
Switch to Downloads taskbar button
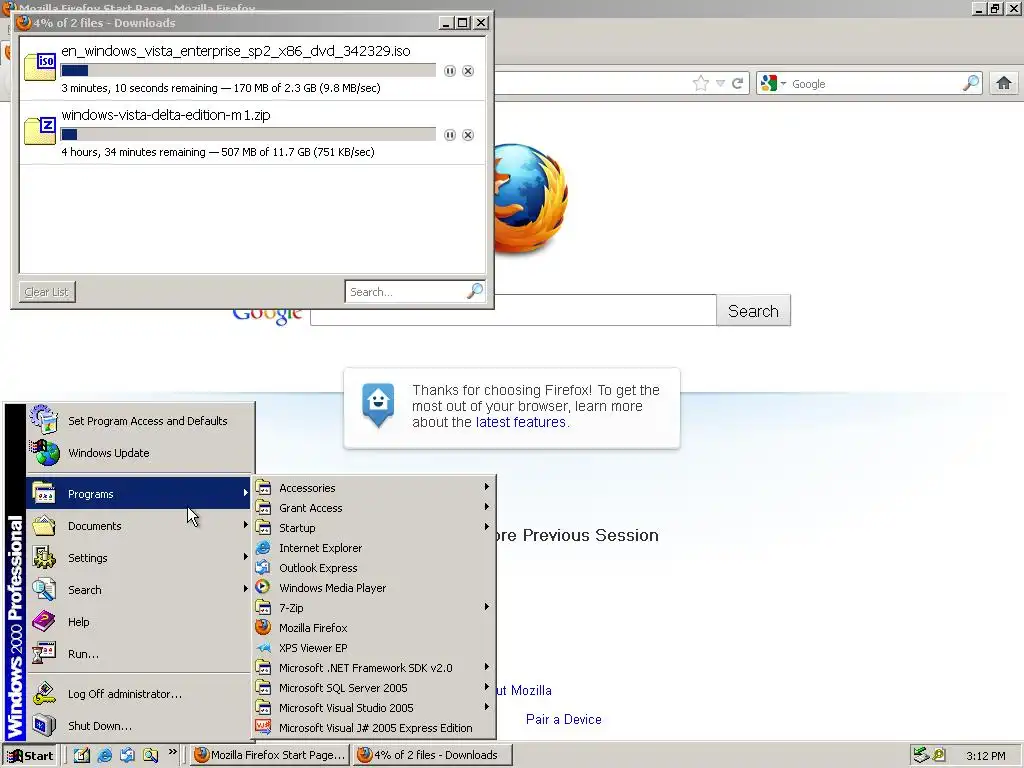[433, 755]
